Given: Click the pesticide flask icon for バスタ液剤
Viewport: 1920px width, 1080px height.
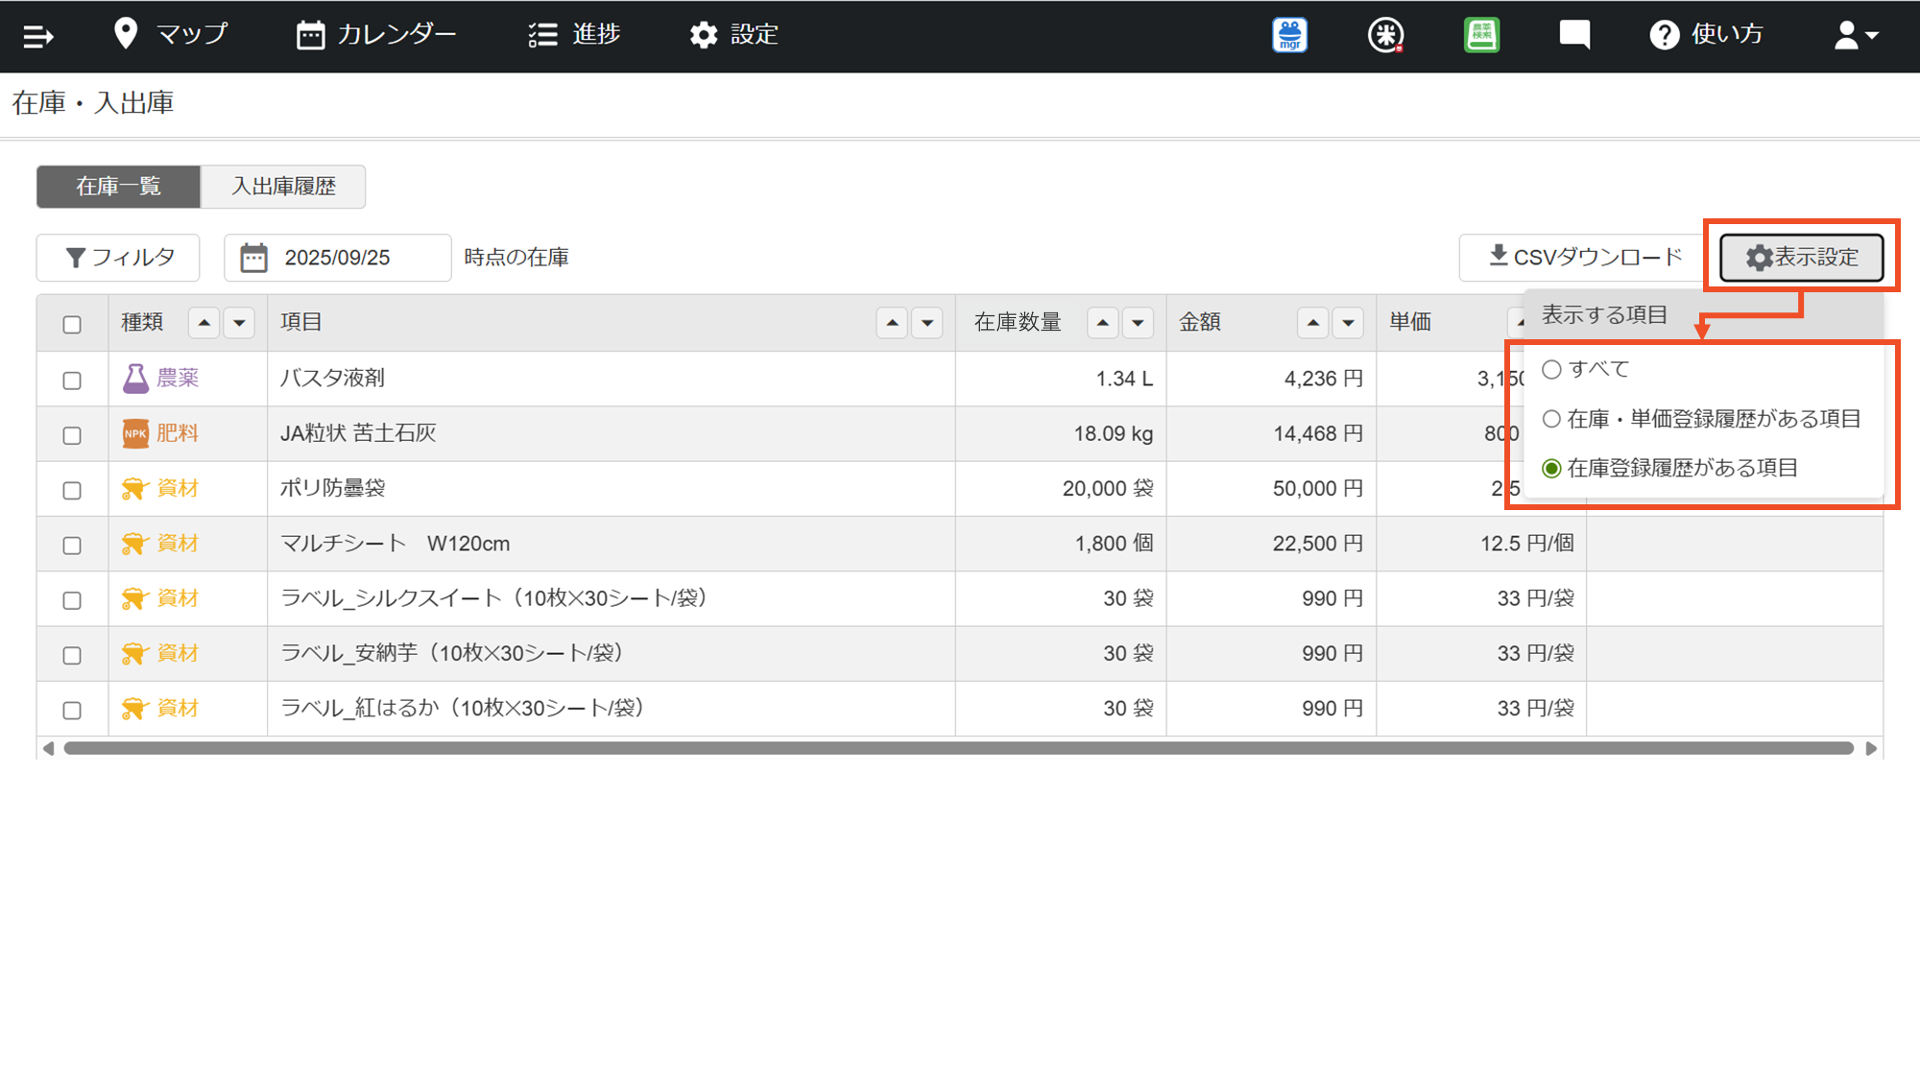Looking at the screenshot, I should [135, 378].
